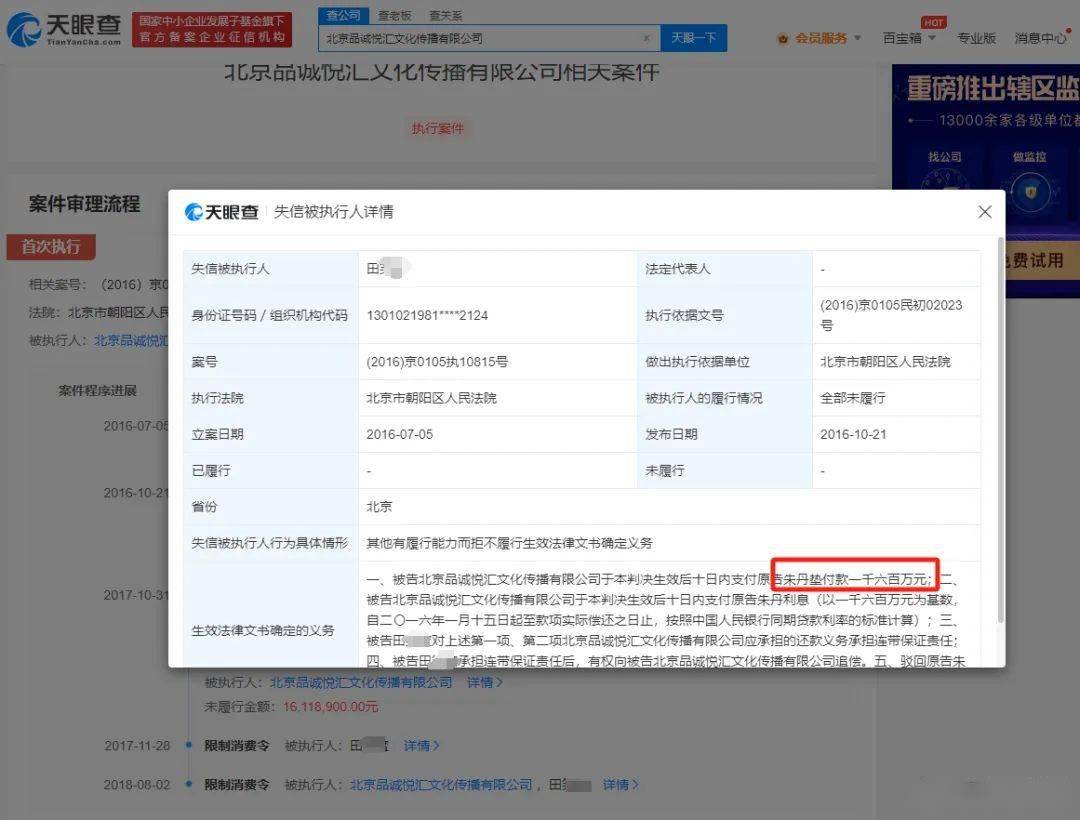Click the Tianyancha logo in header
The width and height of the screenshot is (1080, 820).
pos(65,30)
